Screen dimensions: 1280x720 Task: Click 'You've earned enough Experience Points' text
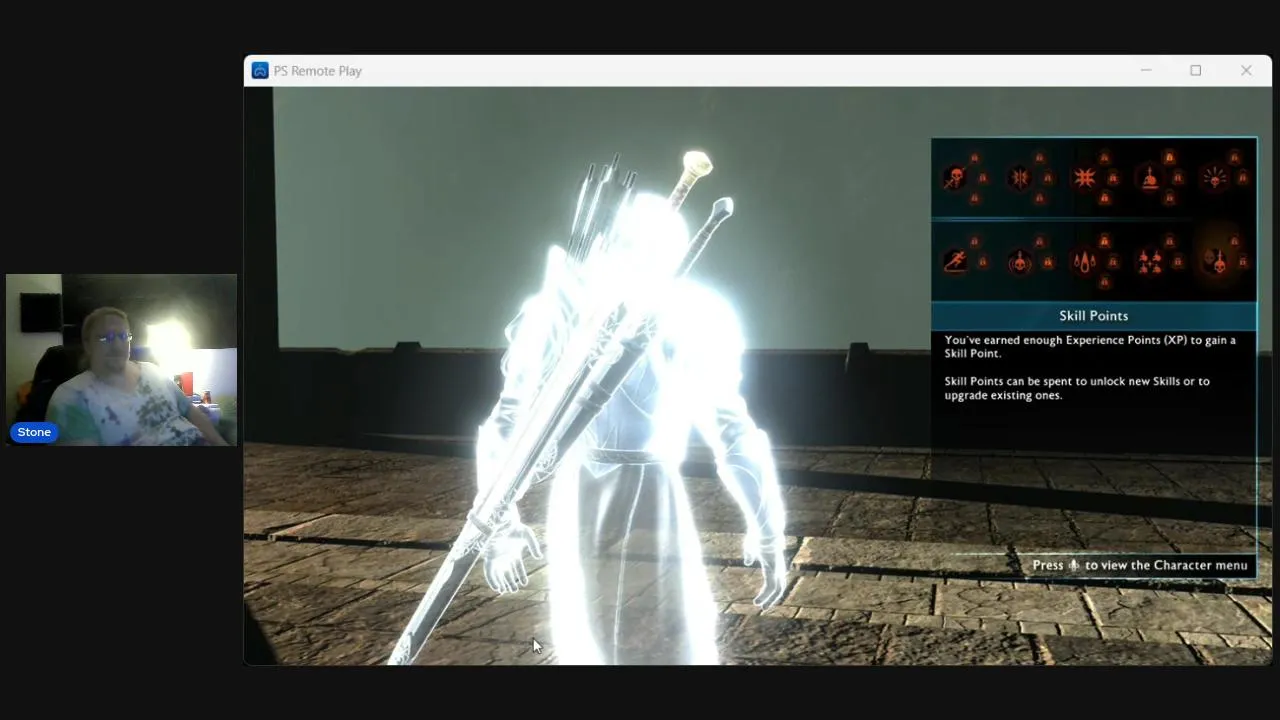click(1090, 347)
